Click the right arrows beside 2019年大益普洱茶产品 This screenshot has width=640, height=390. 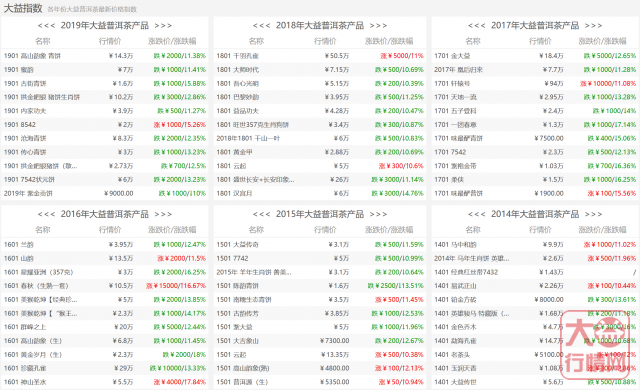tap(163, 26)
